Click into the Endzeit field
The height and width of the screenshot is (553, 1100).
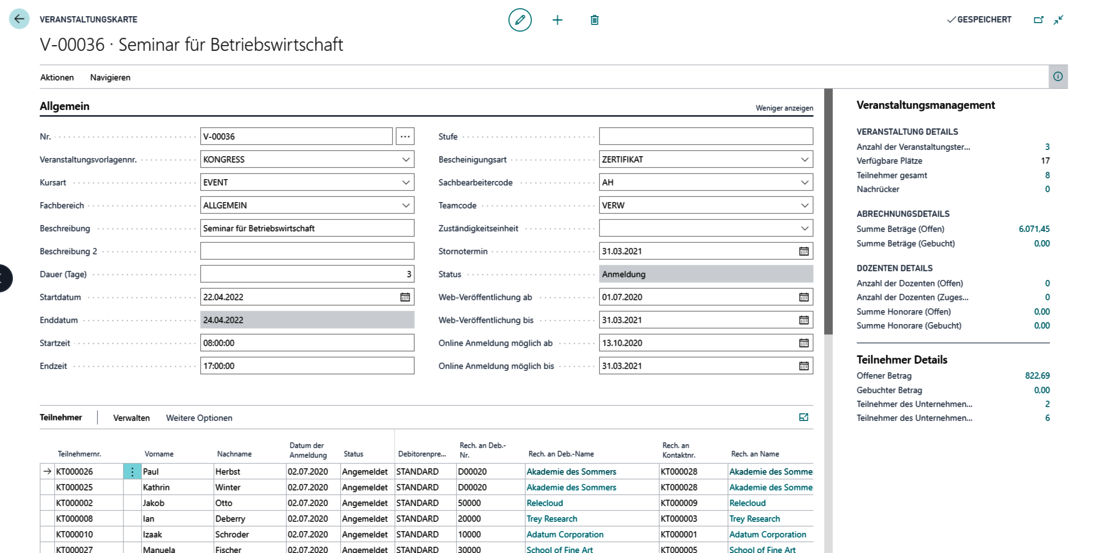tap(307, 366)
